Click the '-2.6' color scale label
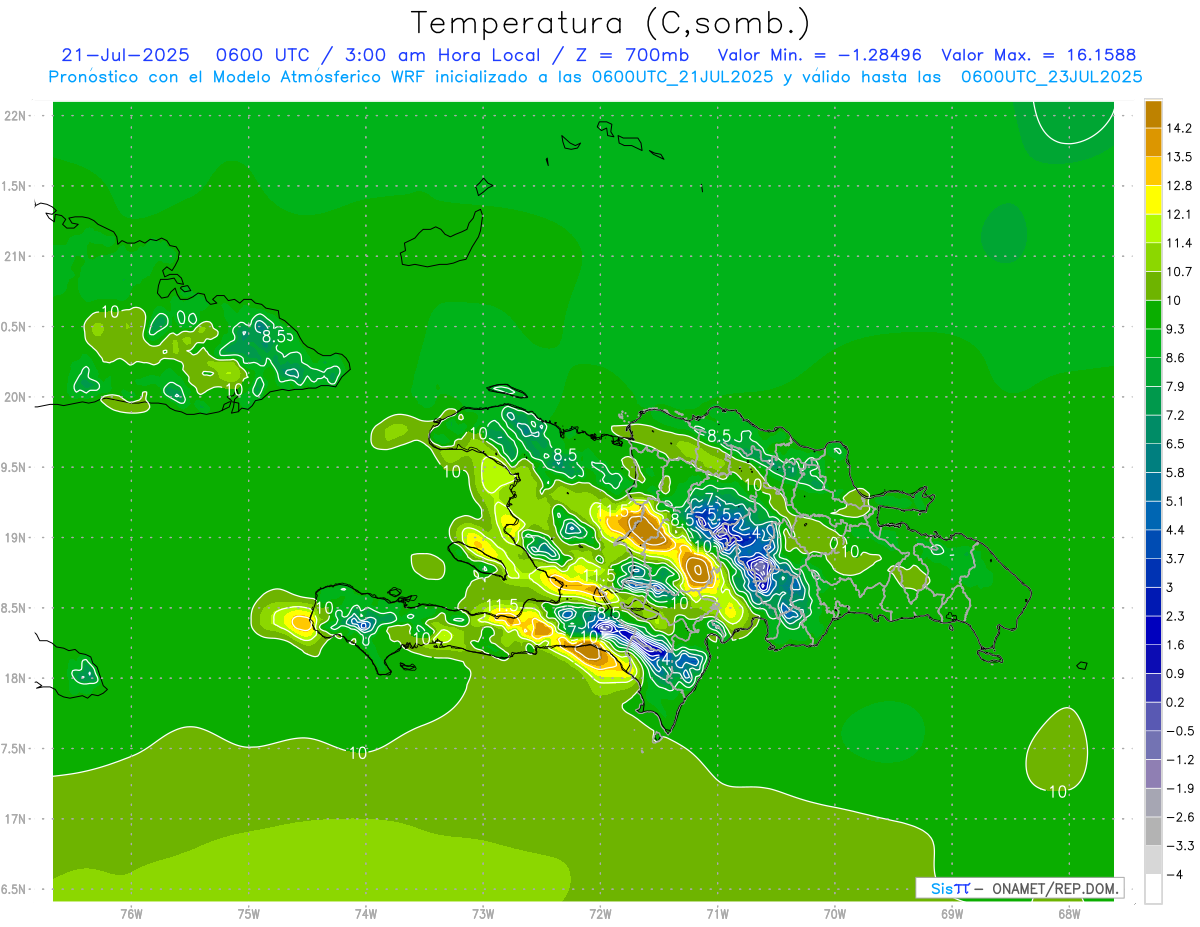Viewport: 1200px width, 927px height. pos(1180,817)
